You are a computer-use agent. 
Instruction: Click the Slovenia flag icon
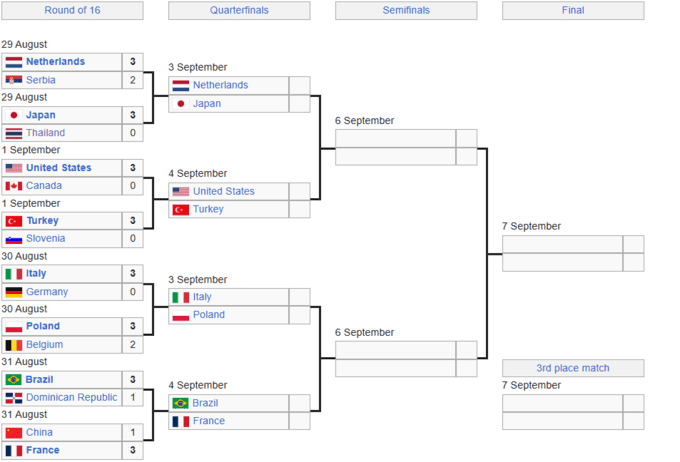[x=13, y=239]
